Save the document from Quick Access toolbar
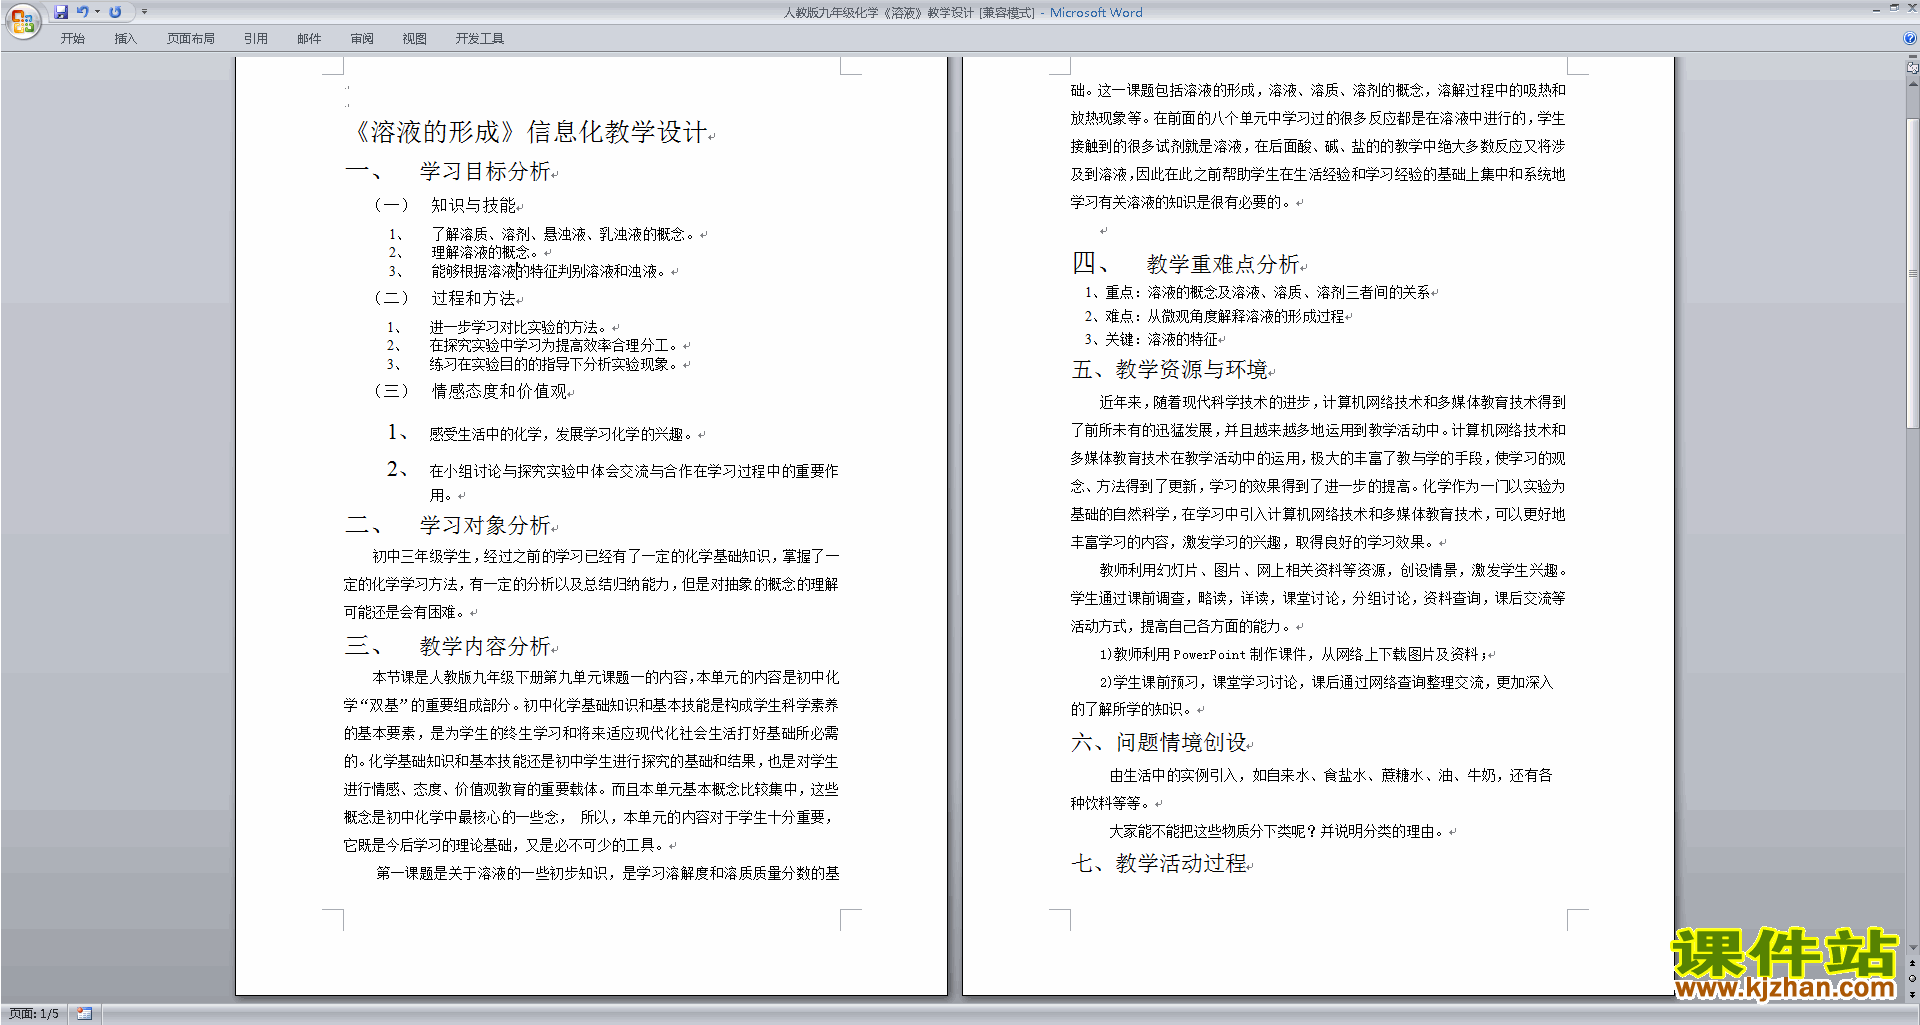 [x=61, y=12]
